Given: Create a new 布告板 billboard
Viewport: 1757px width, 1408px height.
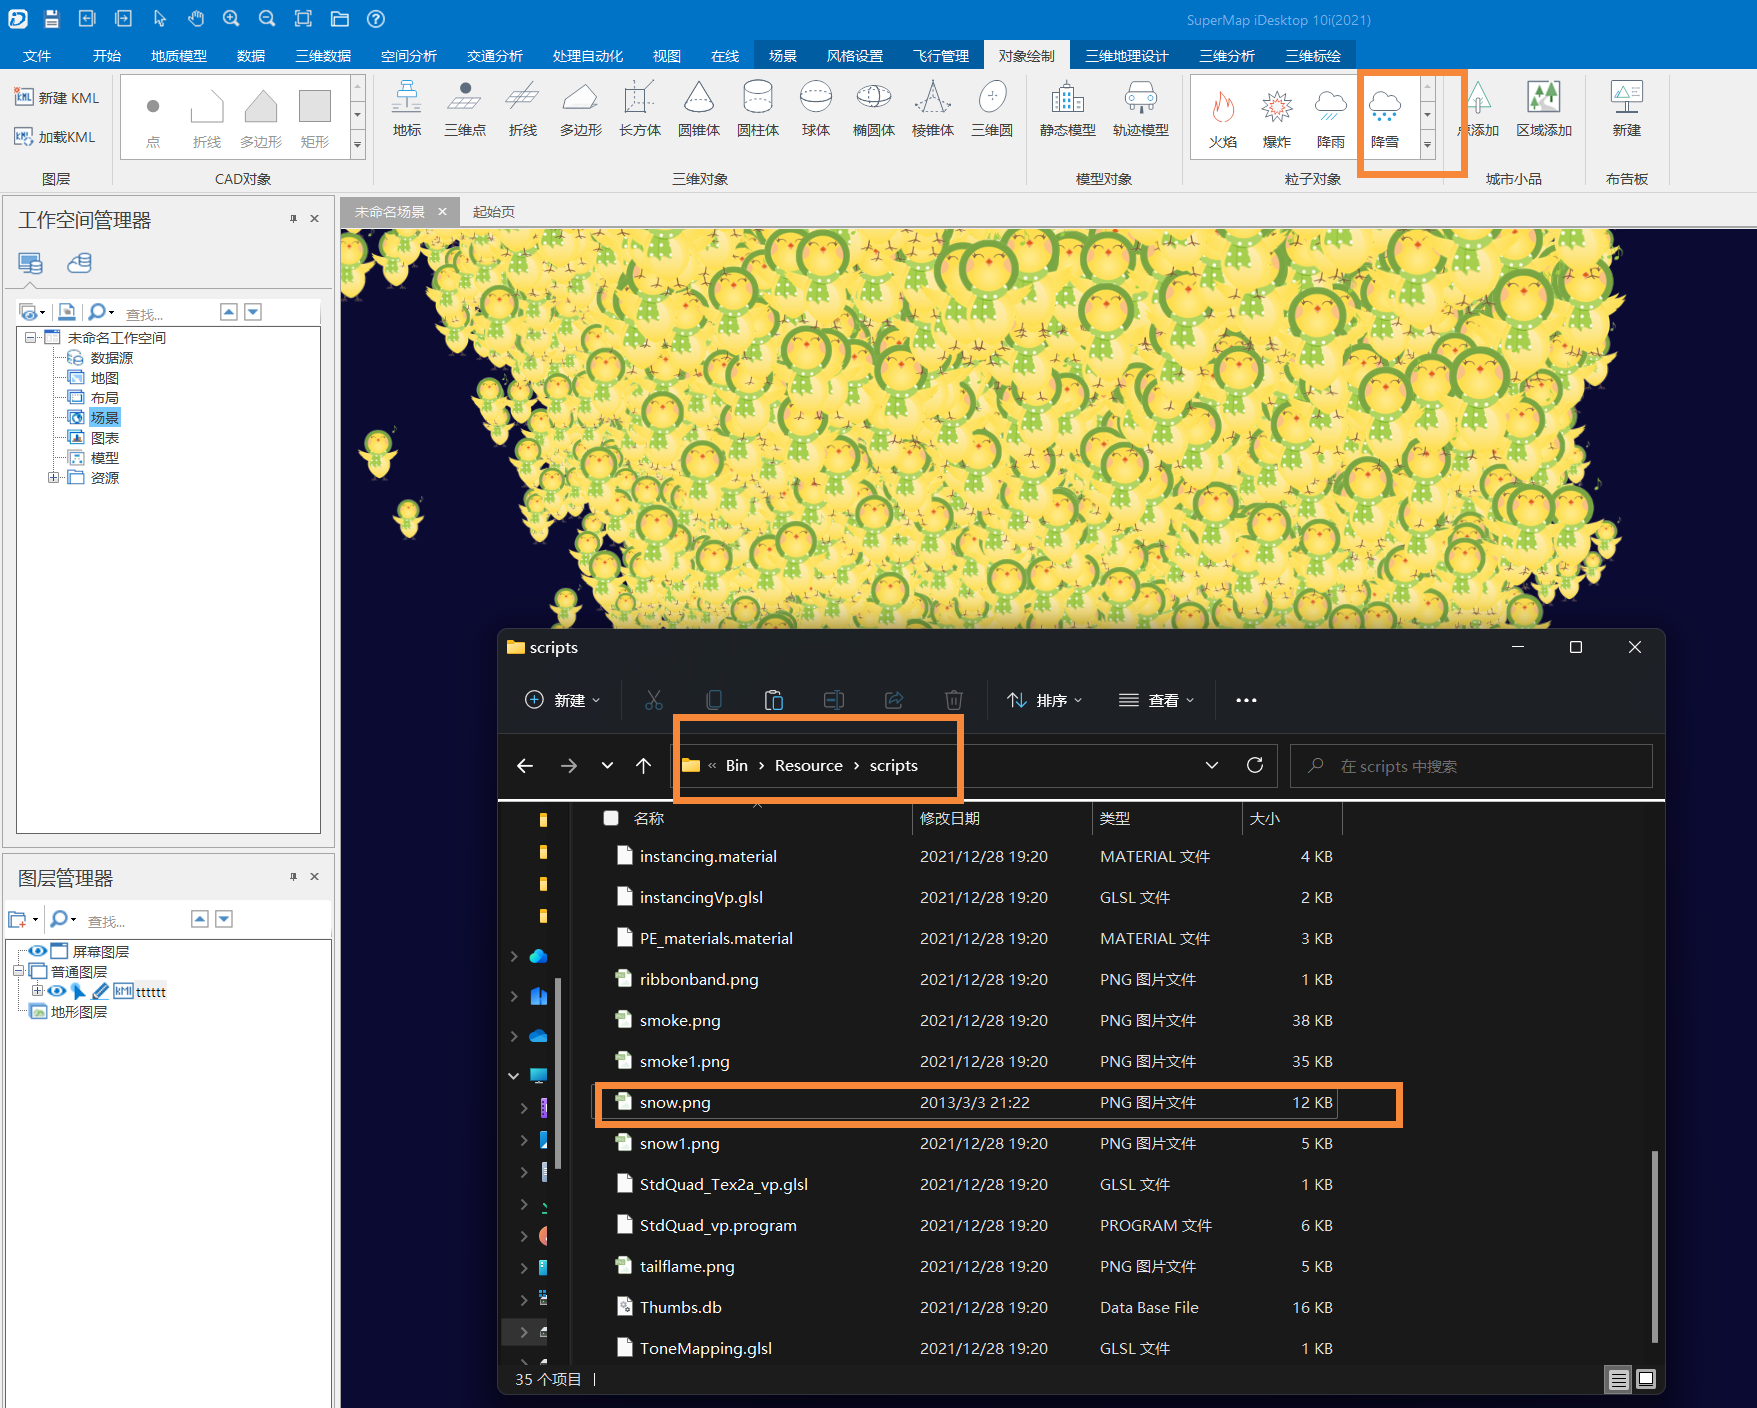Looking at the screenshot, I should coord(1627,110).
